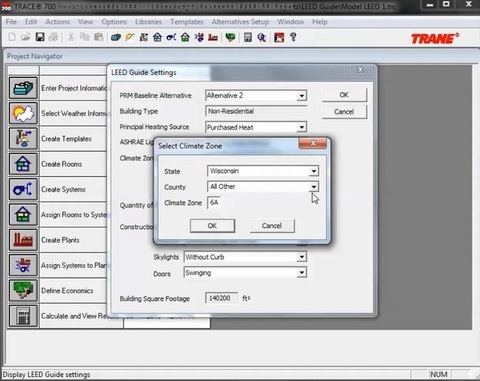Click the Save disk icon in the toolbar
480x381 pixels.
[40, 37]
